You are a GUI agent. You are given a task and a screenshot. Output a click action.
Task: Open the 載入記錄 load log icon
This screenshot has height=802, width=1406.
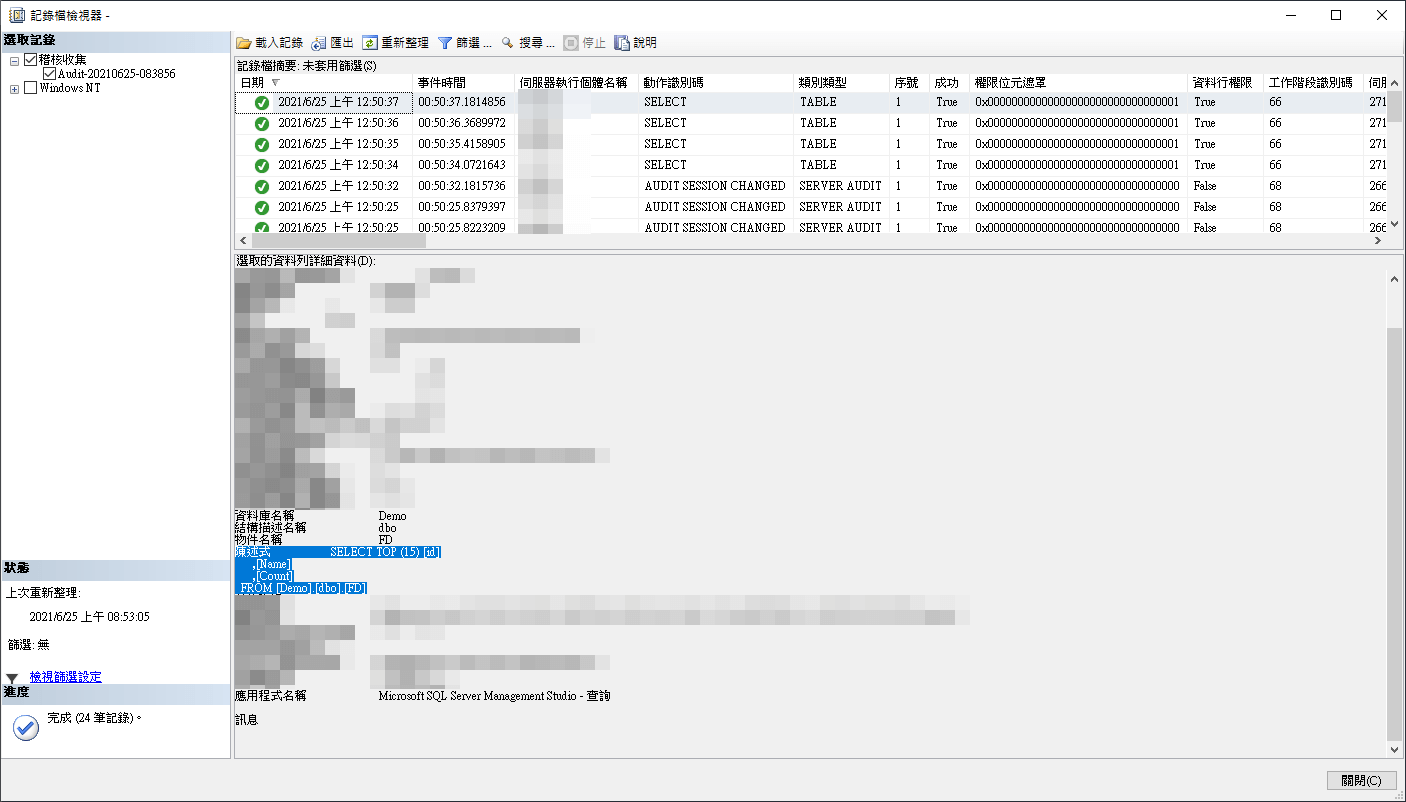pyautogui.click(x=243, y=42)
